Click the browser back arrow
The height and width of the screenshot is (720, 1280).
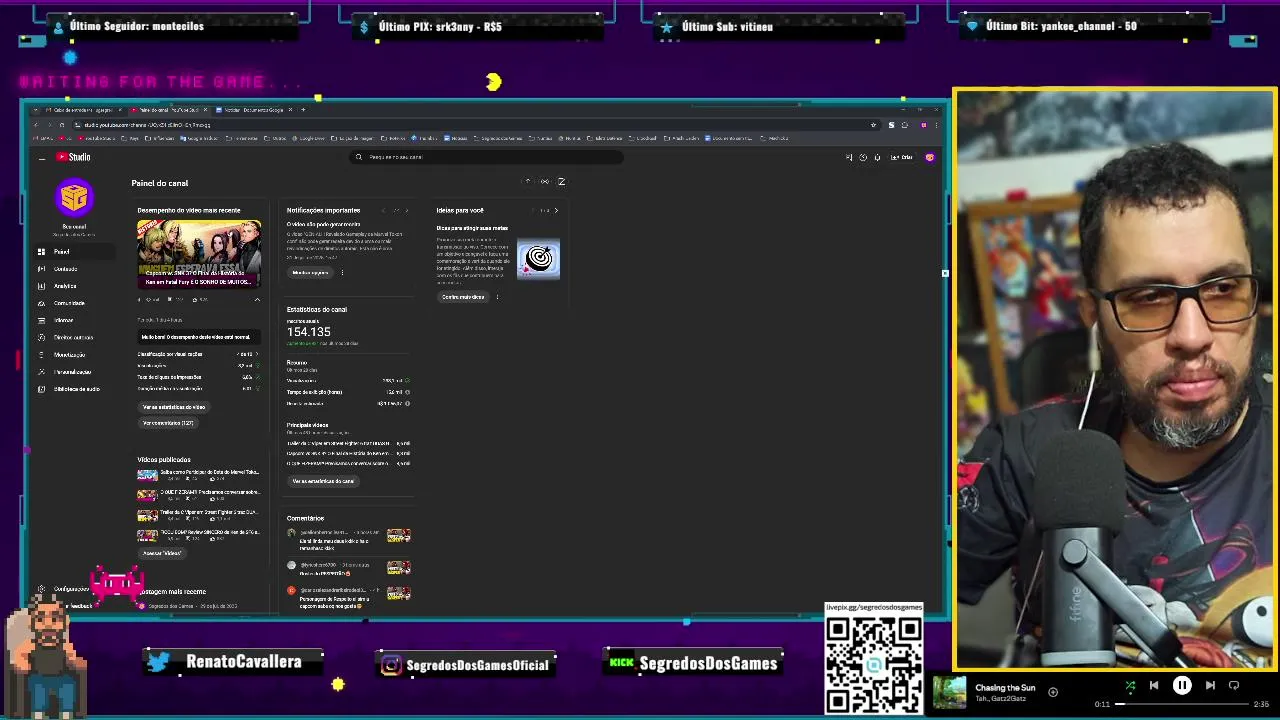click(36, 125)
